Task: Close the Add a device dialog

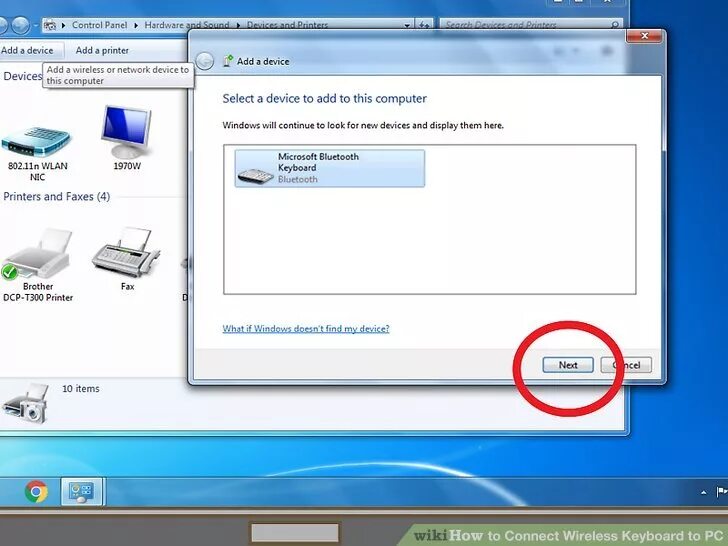Action: (x=644, y=36)
